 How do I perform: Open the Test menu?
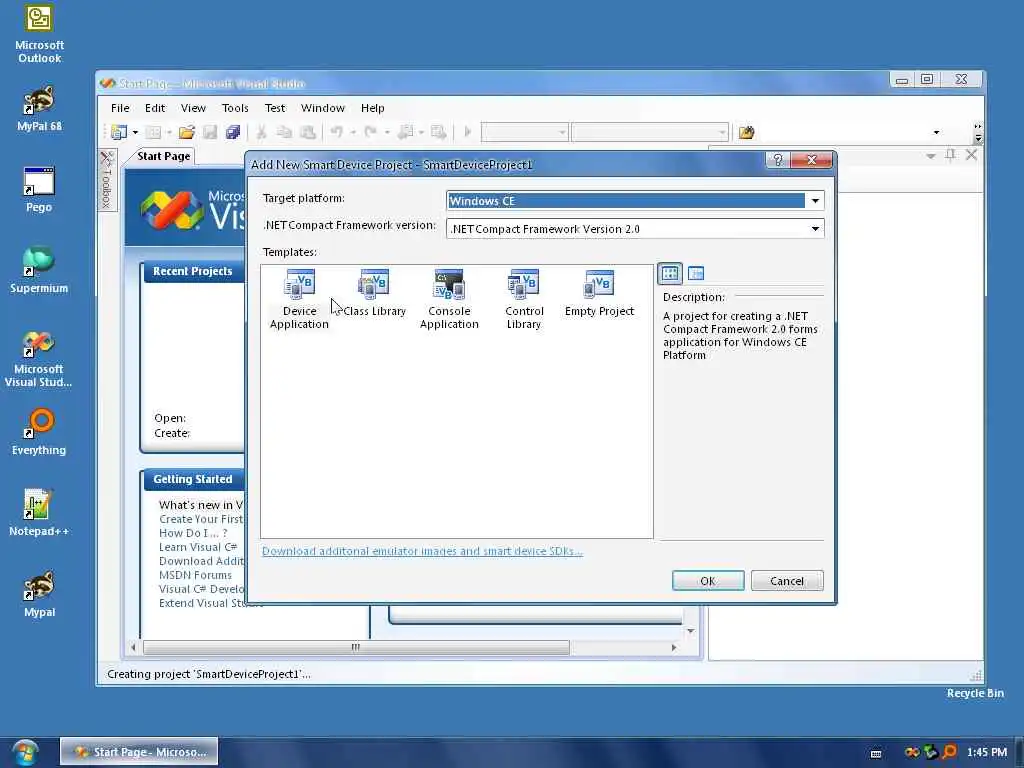pos(275,108)
